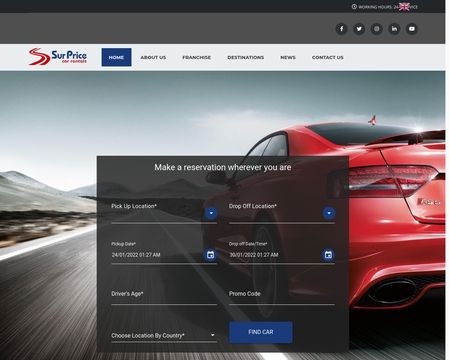Open the NEWS menu item
Viewport: 450px width, 360px height.
pyautogui.click(x=288, y=57)
